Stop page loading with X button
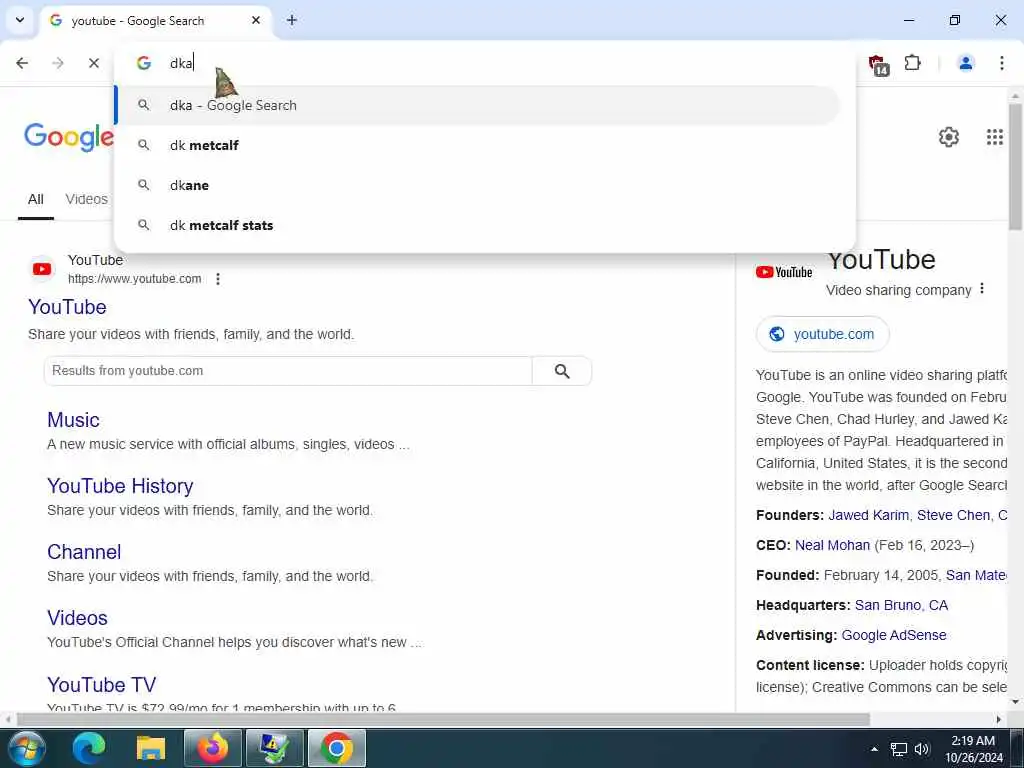Screen dimensions: 1024x768 [x=94, y=63]
